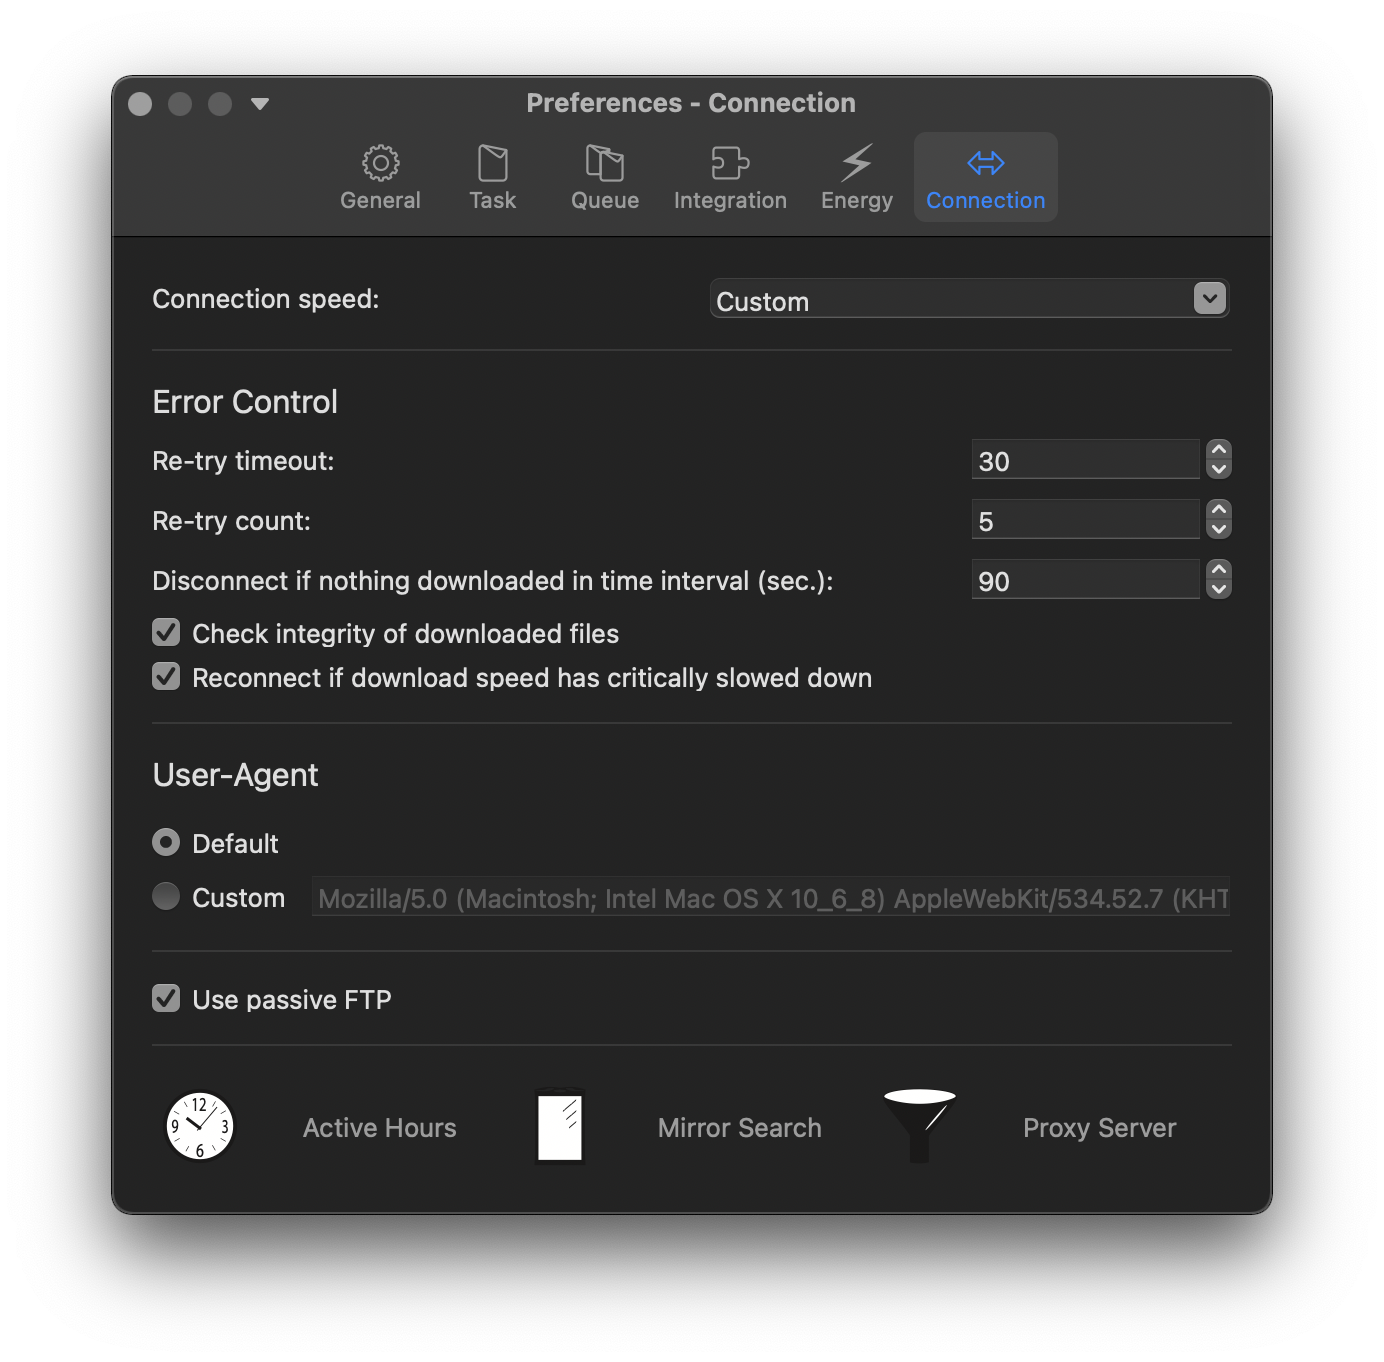The width and height of the screenshot is (1384, 1362).
Task: Disable reconnect on critically slowed download
Action: [166, 677]
